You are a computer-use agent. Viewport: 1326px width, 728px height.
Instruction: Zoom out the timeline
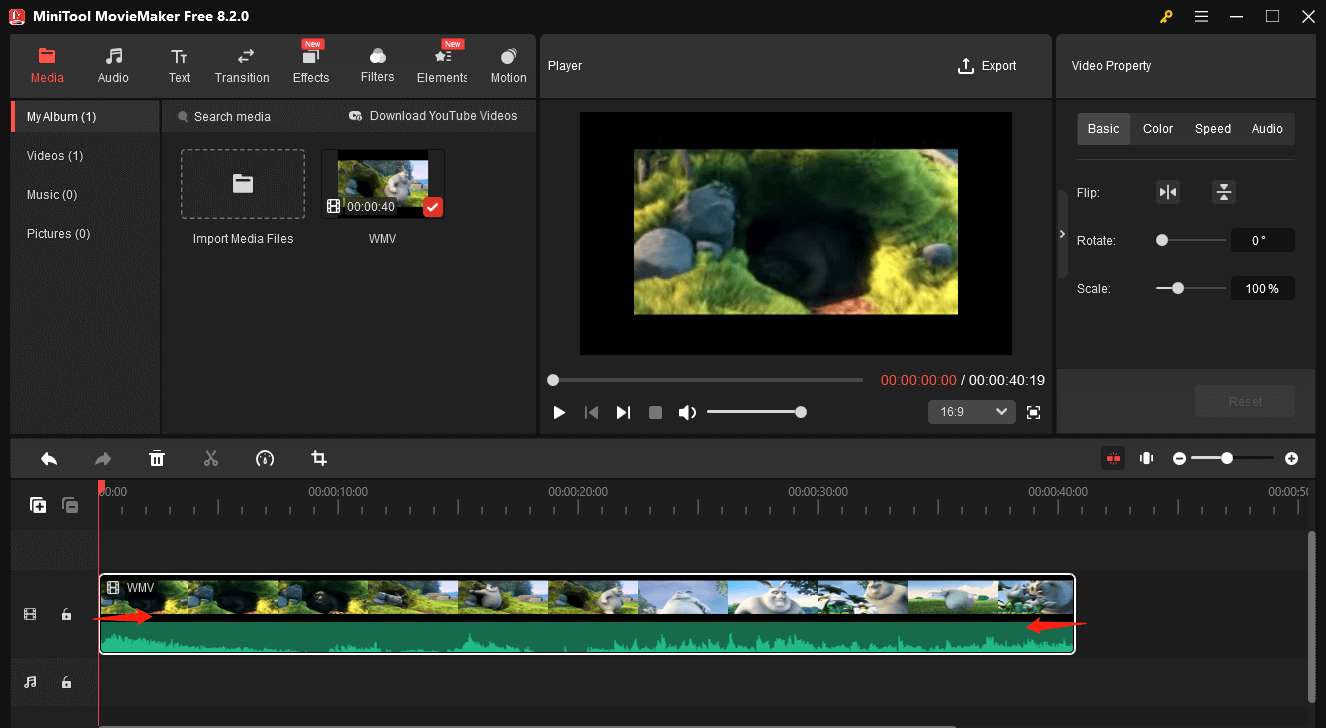1180,458
